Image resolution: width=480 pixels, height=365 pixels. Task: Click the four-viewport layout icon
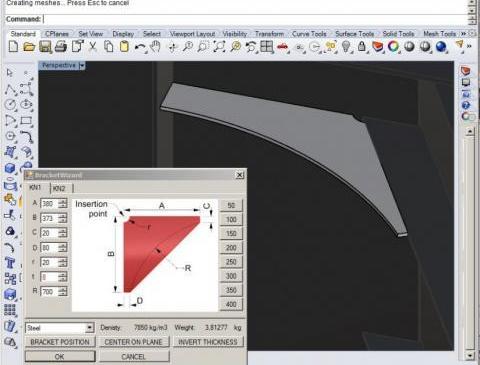(267, 46)
